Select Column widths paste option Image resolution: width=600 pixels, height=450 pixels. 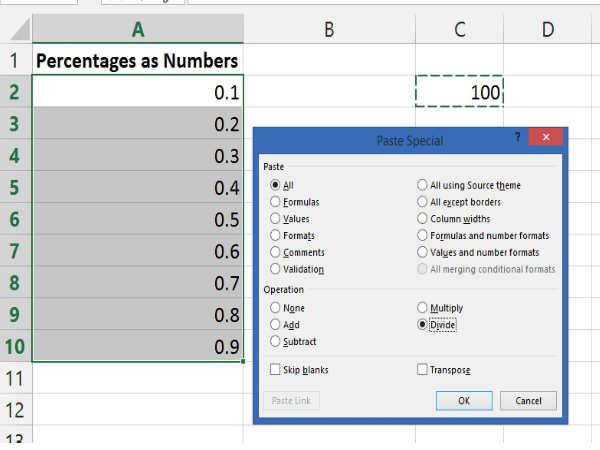423,219
